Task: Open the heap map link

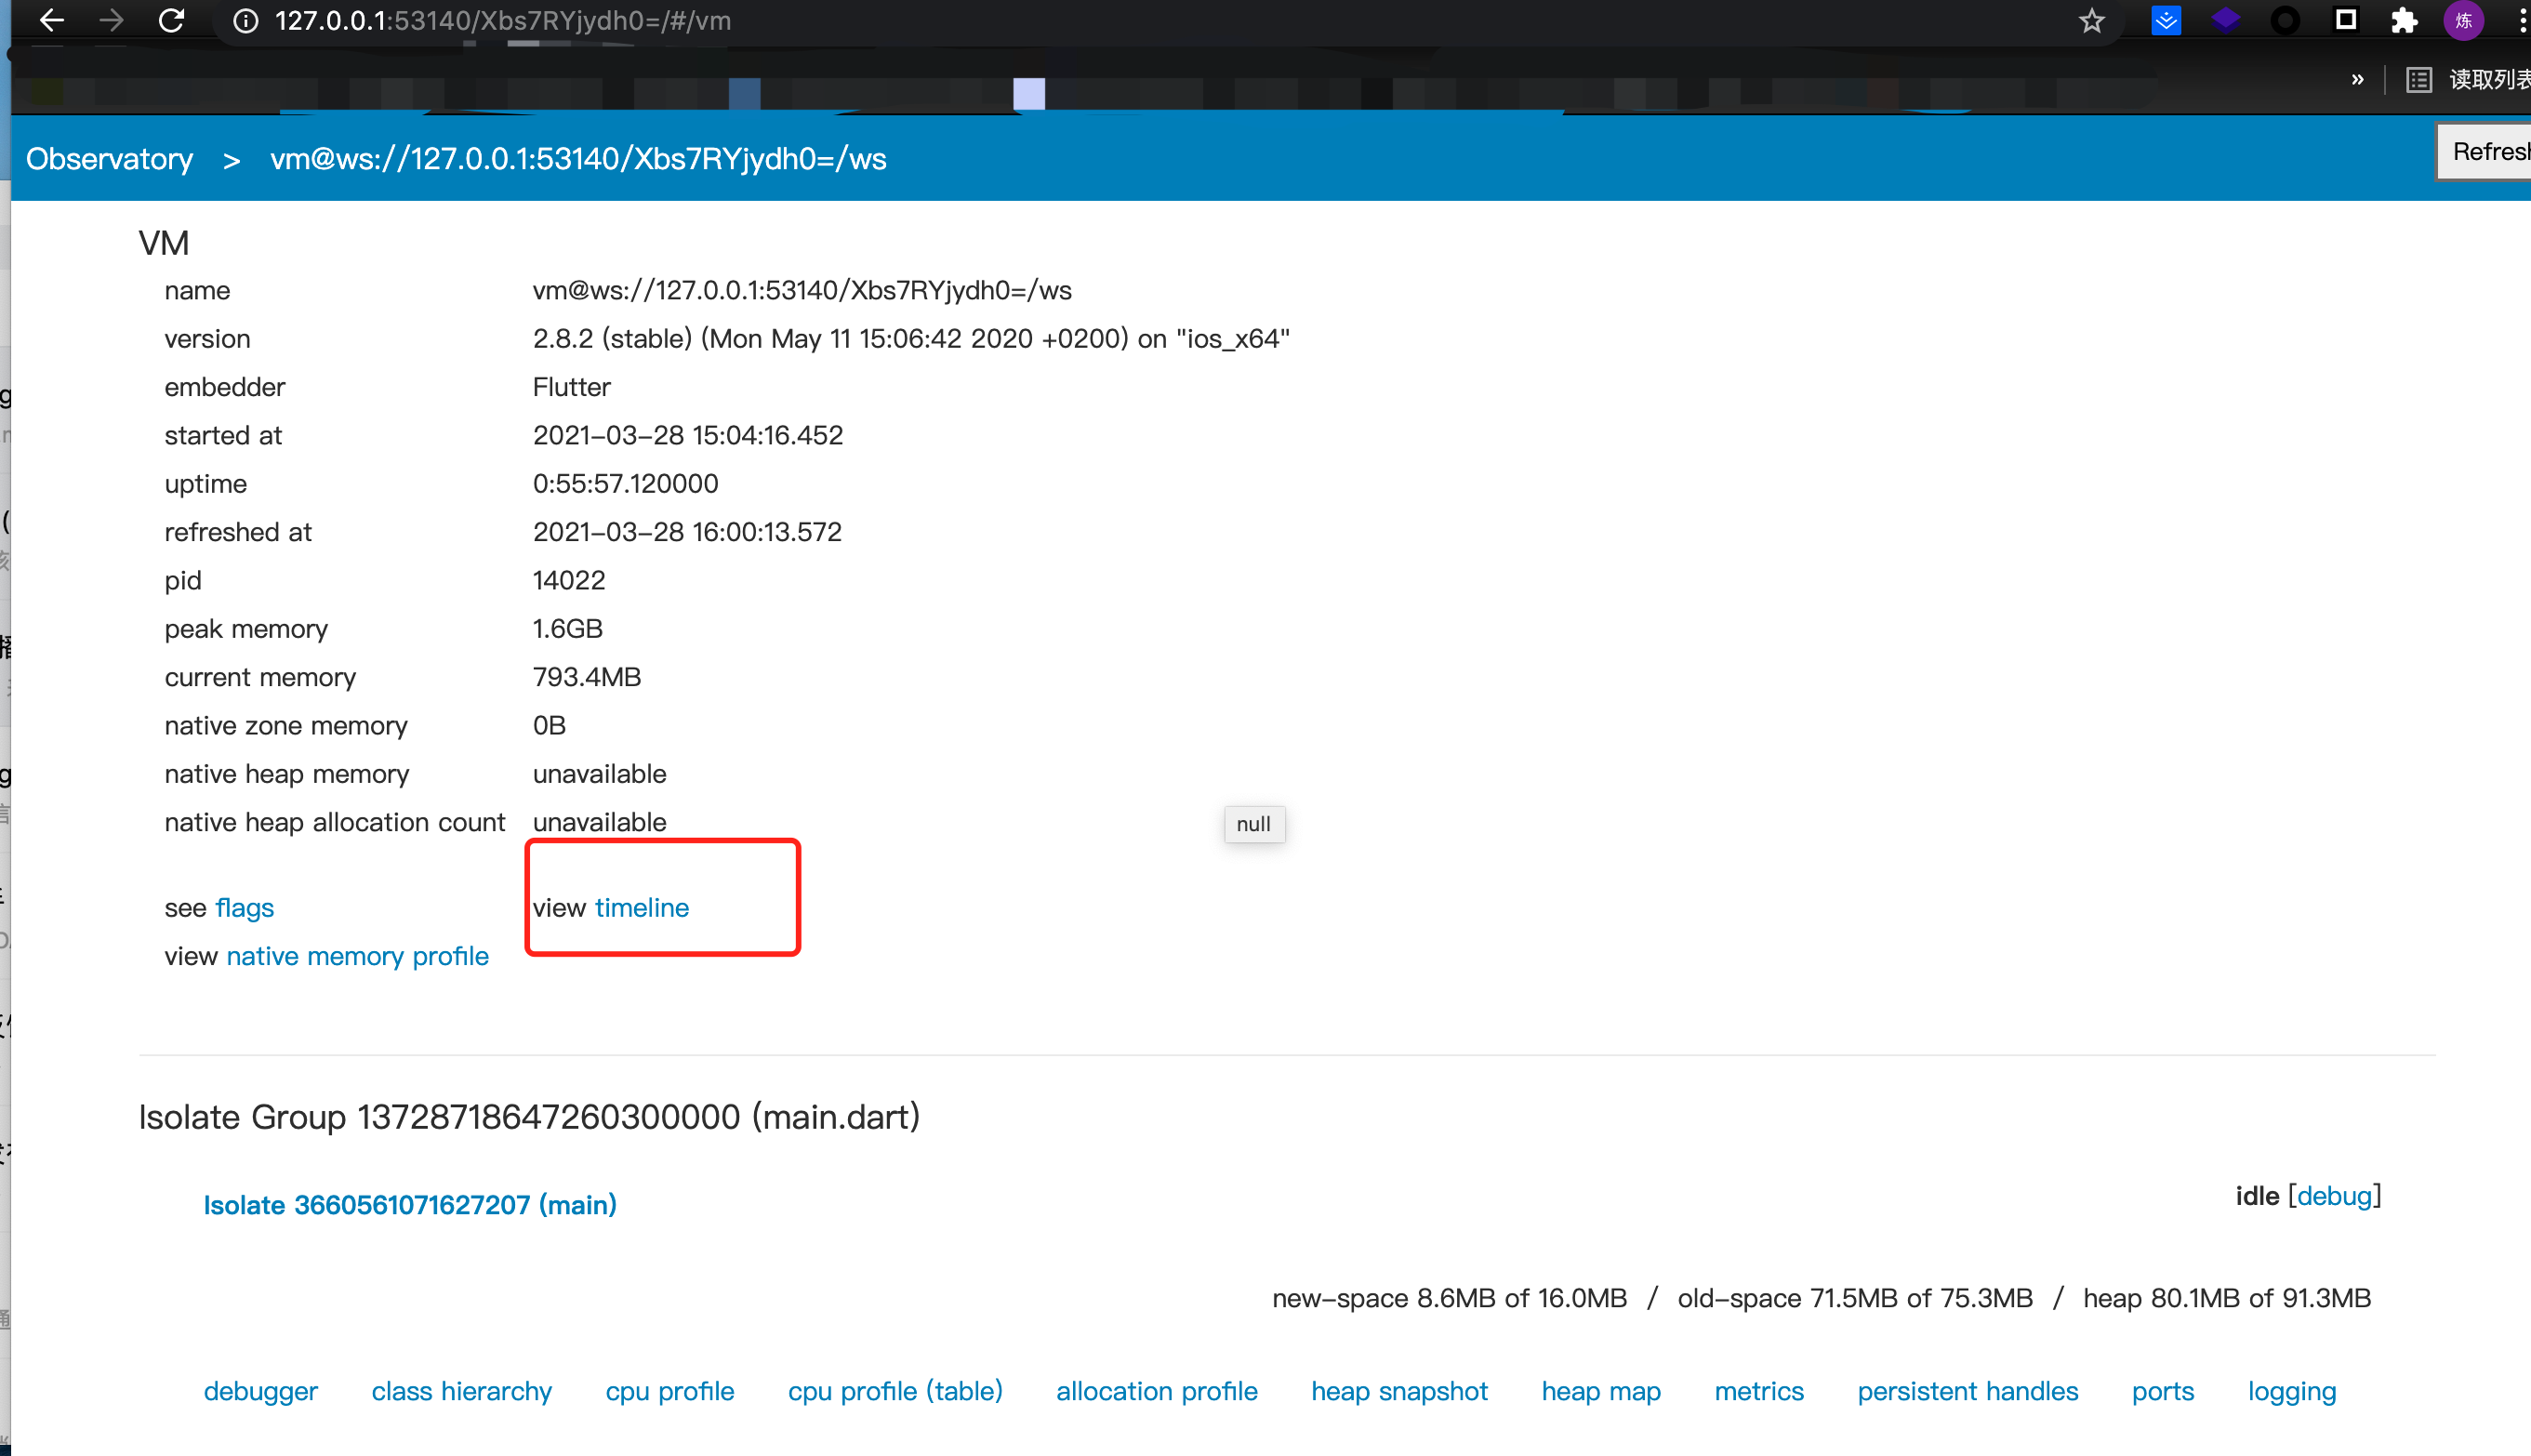Action: [x=1601, y=1392]
